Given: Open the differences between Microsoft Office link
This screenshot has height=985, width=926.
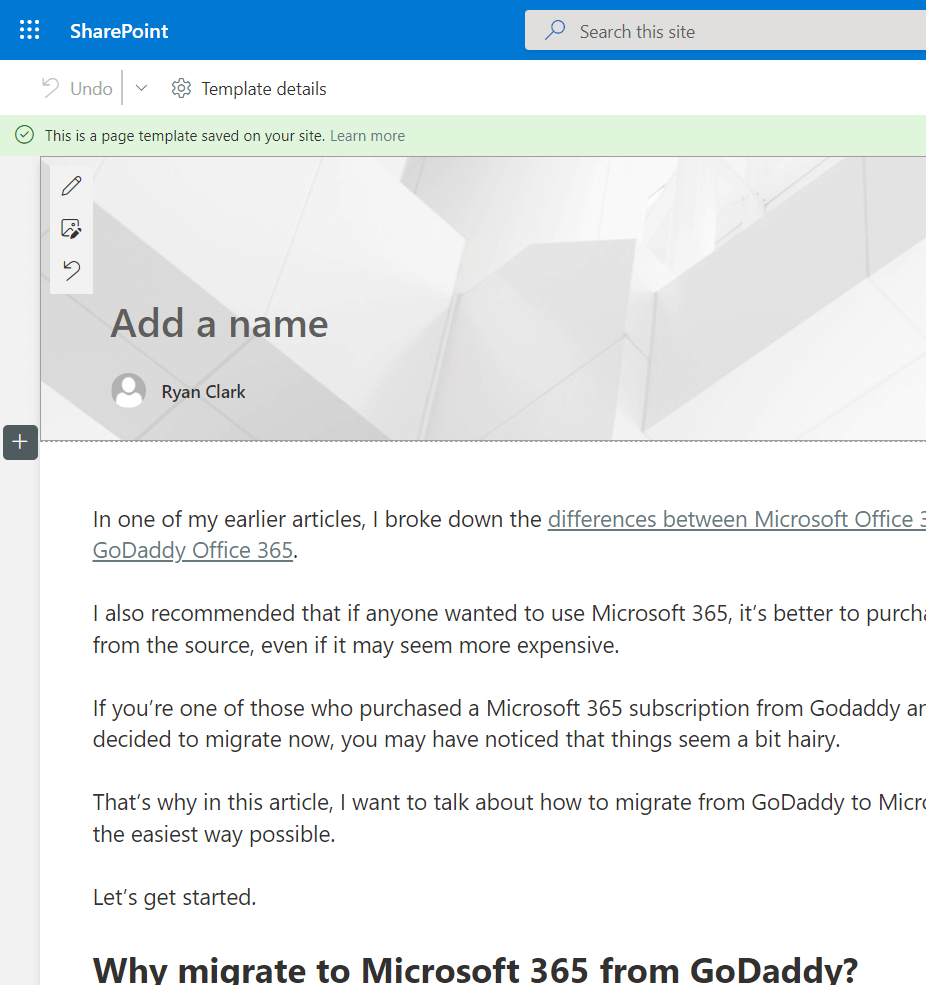Looking at the screenshot, I should (737, 520).
